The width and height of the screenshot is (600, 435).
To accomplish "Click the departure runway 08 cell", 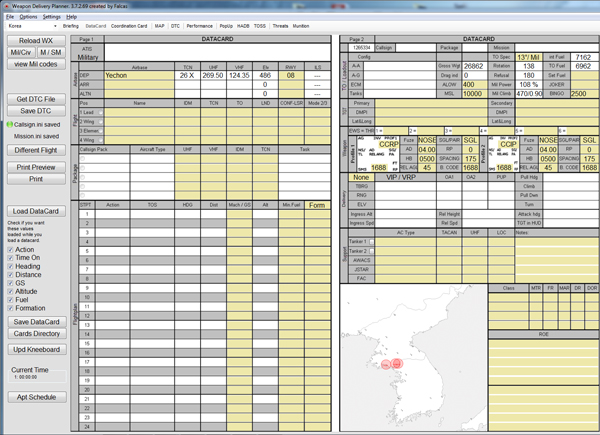I will click(291, 75).
